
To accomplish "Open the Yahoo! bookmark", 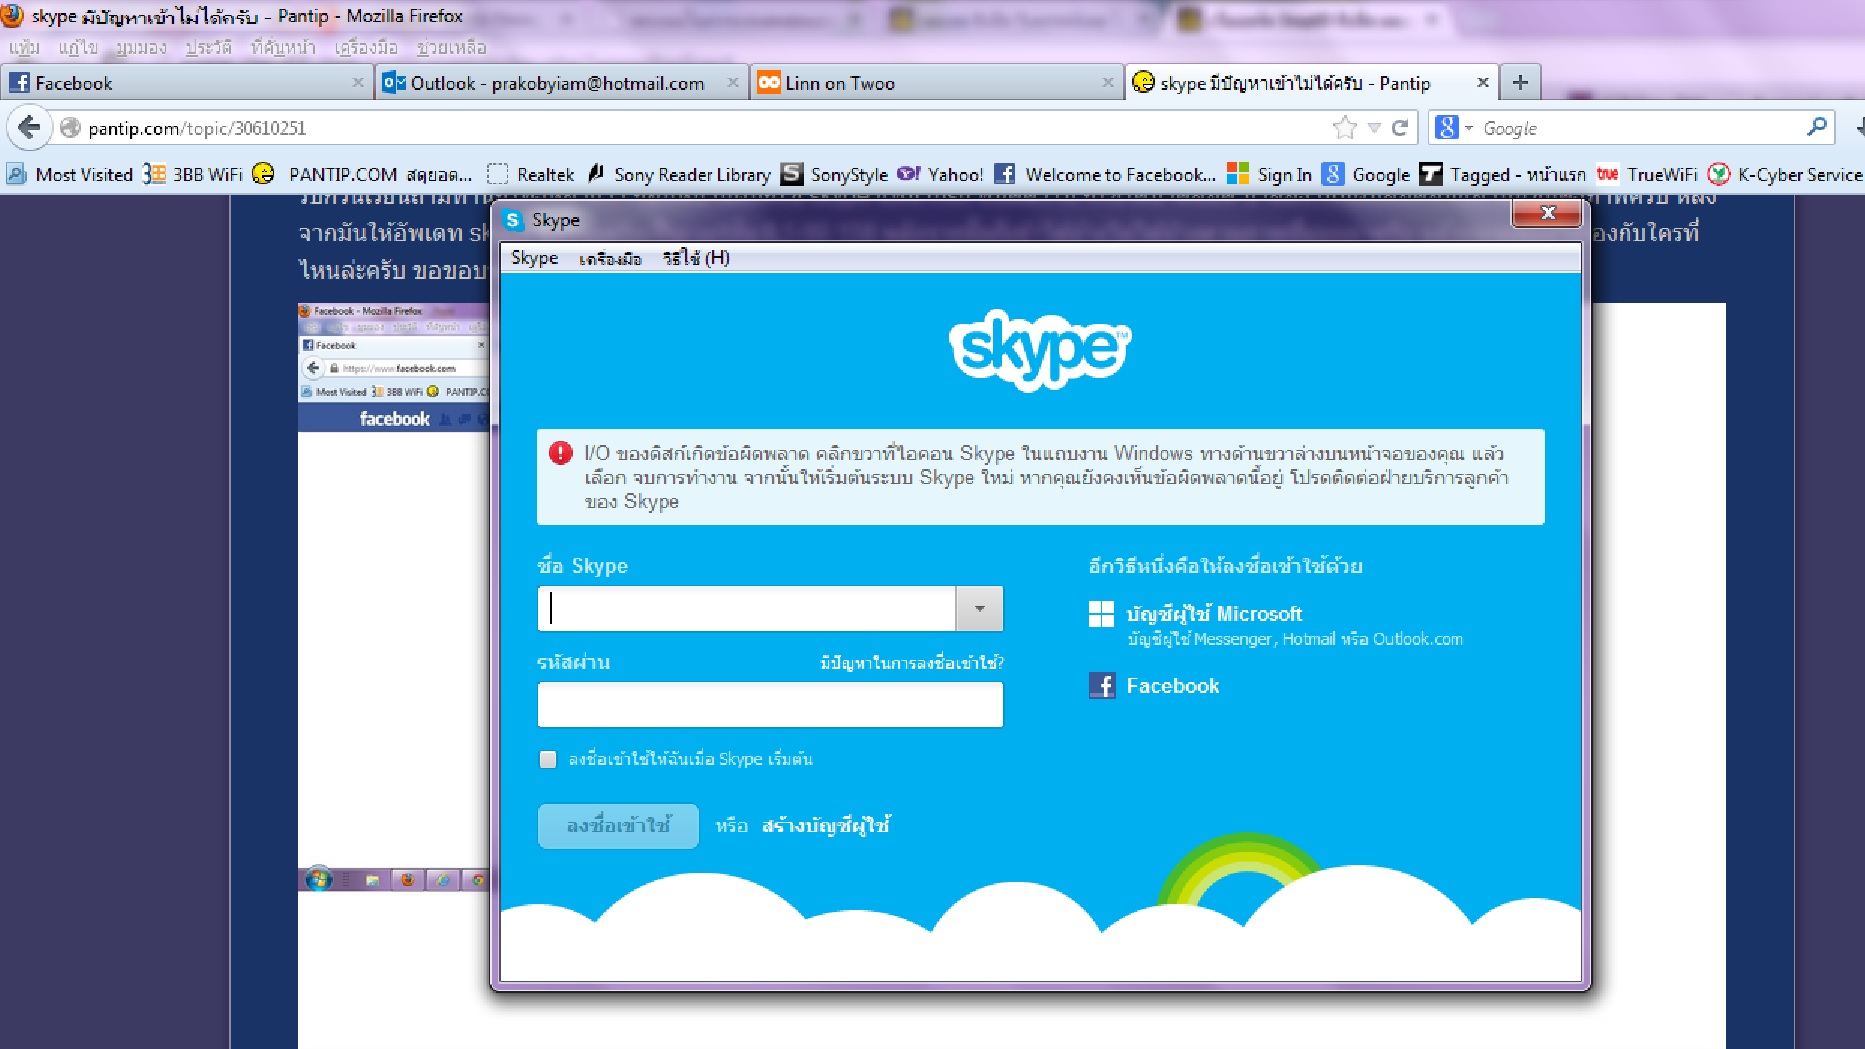I will [940, 175].
